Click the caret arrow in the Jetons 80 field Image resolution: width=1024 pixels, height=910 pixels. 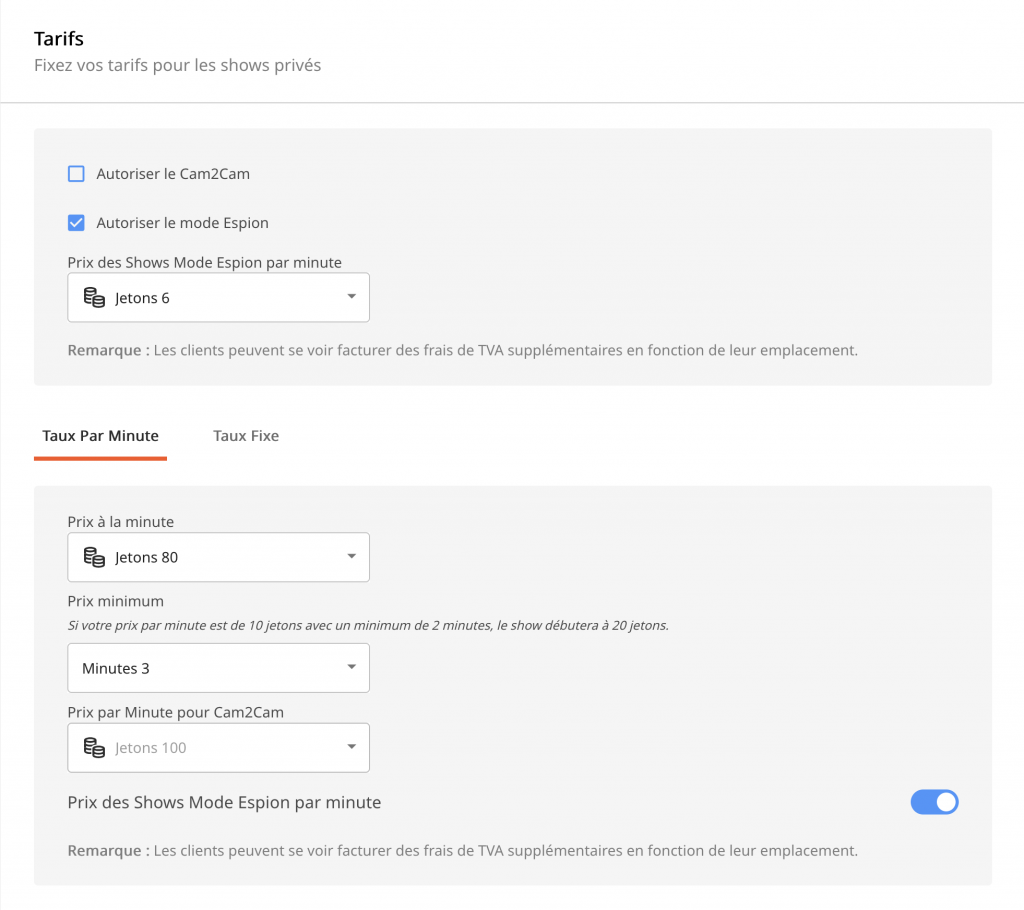[x=351, y=557]
